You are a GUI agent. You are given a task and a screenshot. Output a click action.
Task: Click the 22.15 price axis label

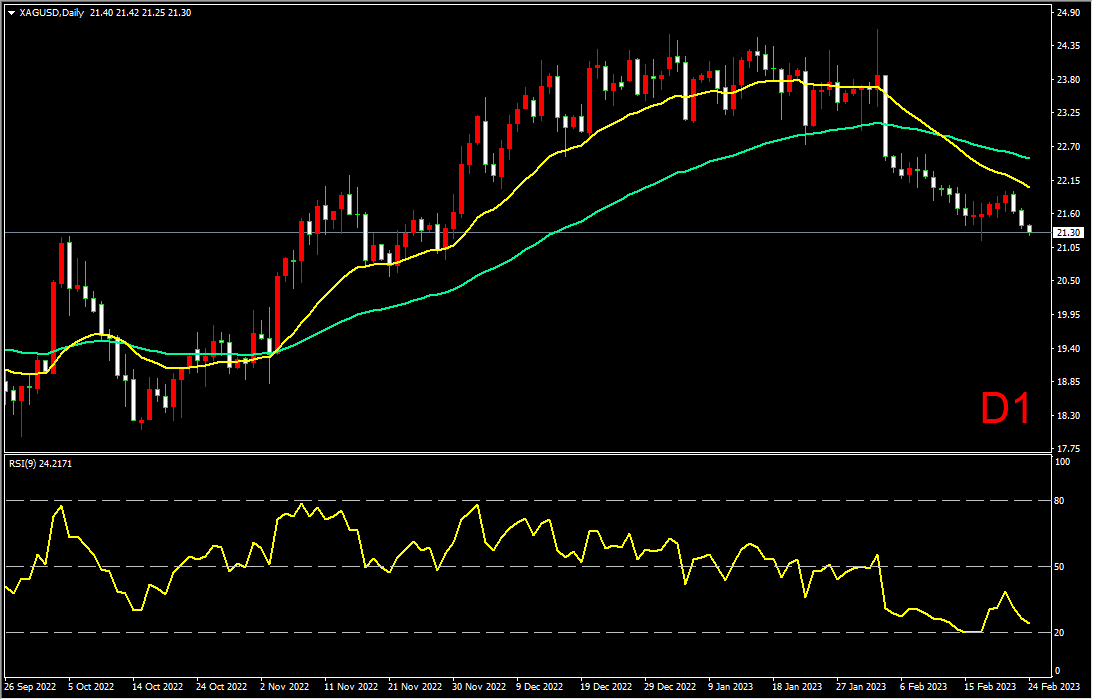[x=1069, y=181]
